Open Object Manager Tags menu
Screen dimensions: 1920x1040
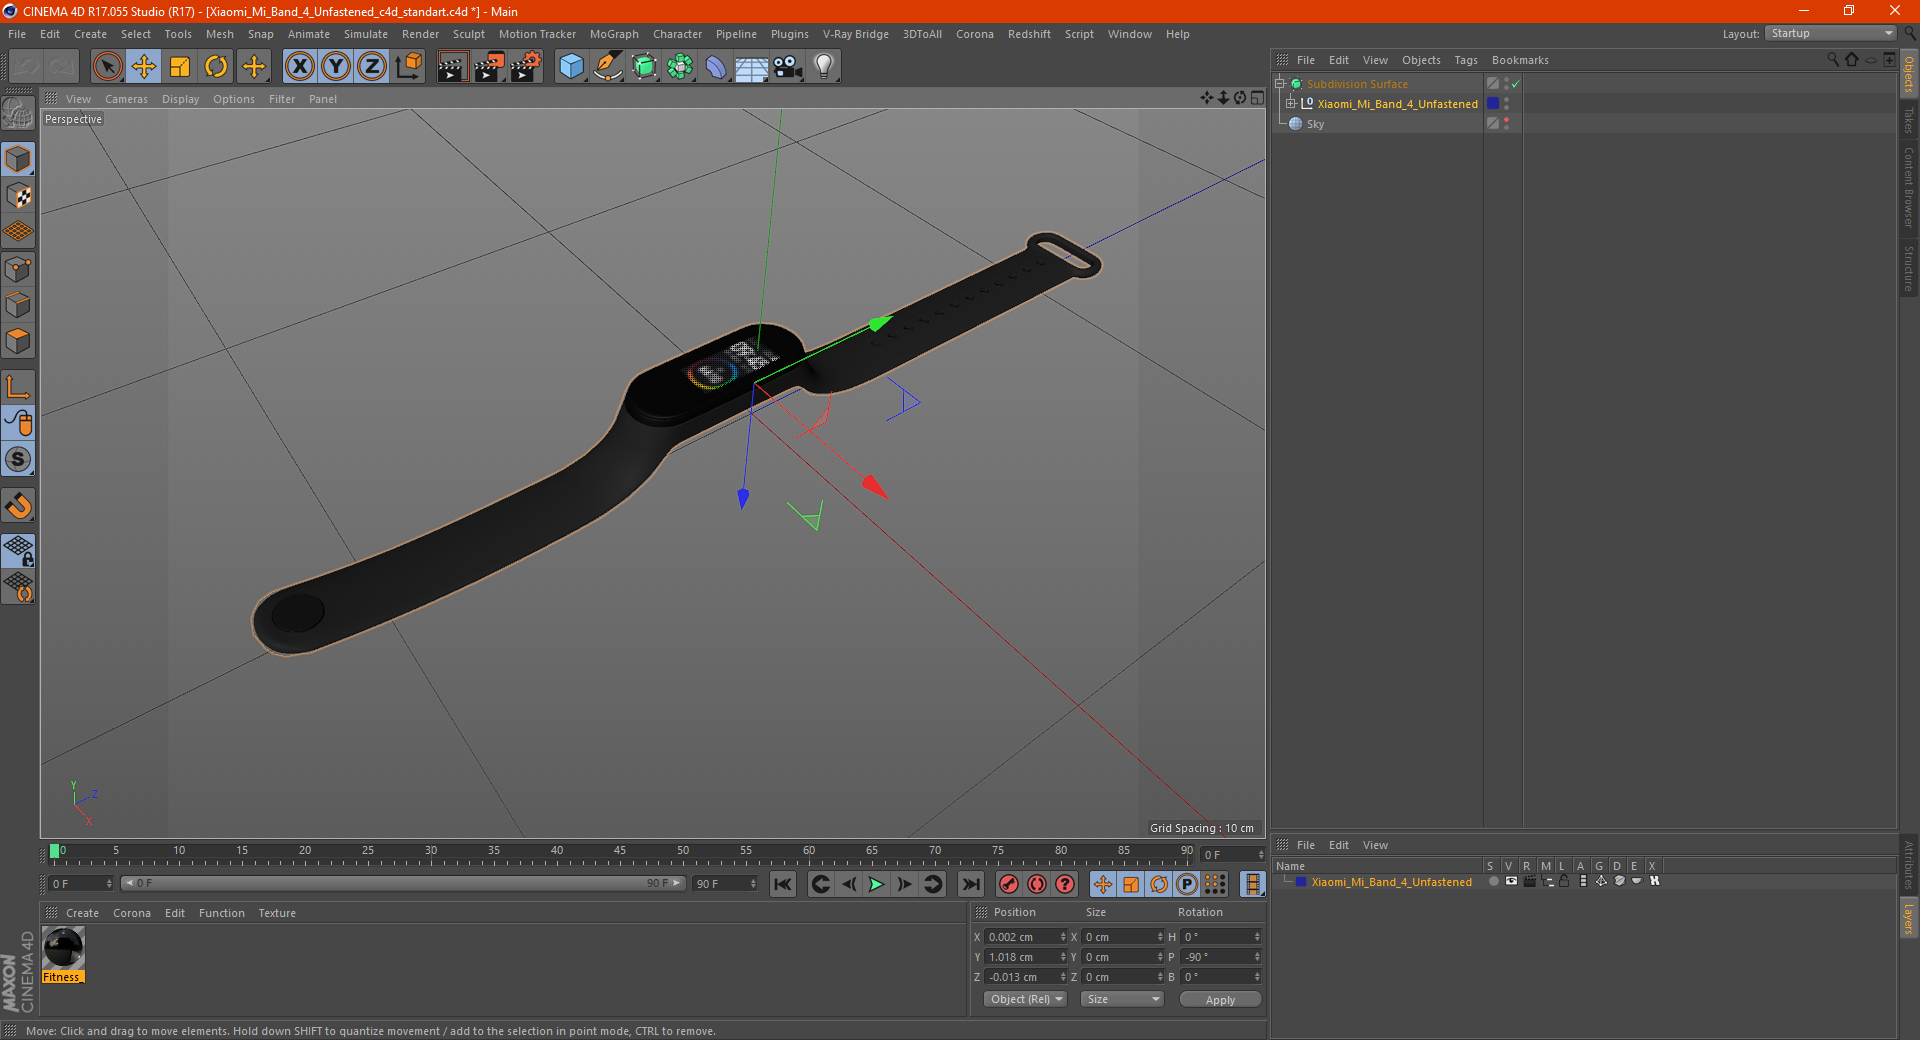coord(1466,60)
